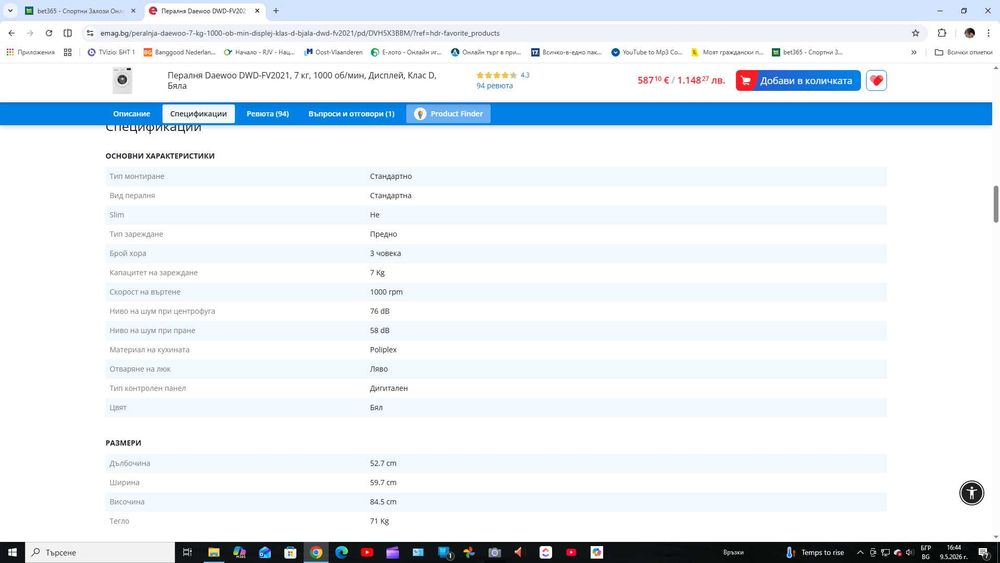
Task: Click the 1000 rpm spin speed value
Action: pos(386,291)
